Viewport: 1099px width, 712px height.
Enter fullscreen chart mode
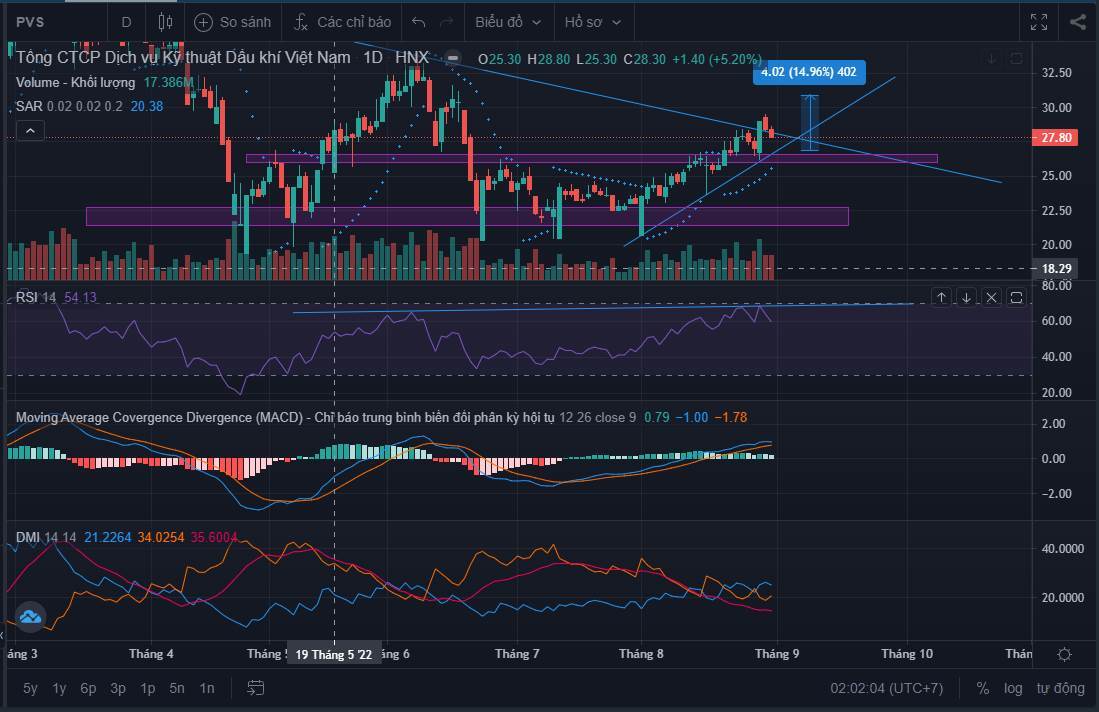click(x=1039, y=22)
